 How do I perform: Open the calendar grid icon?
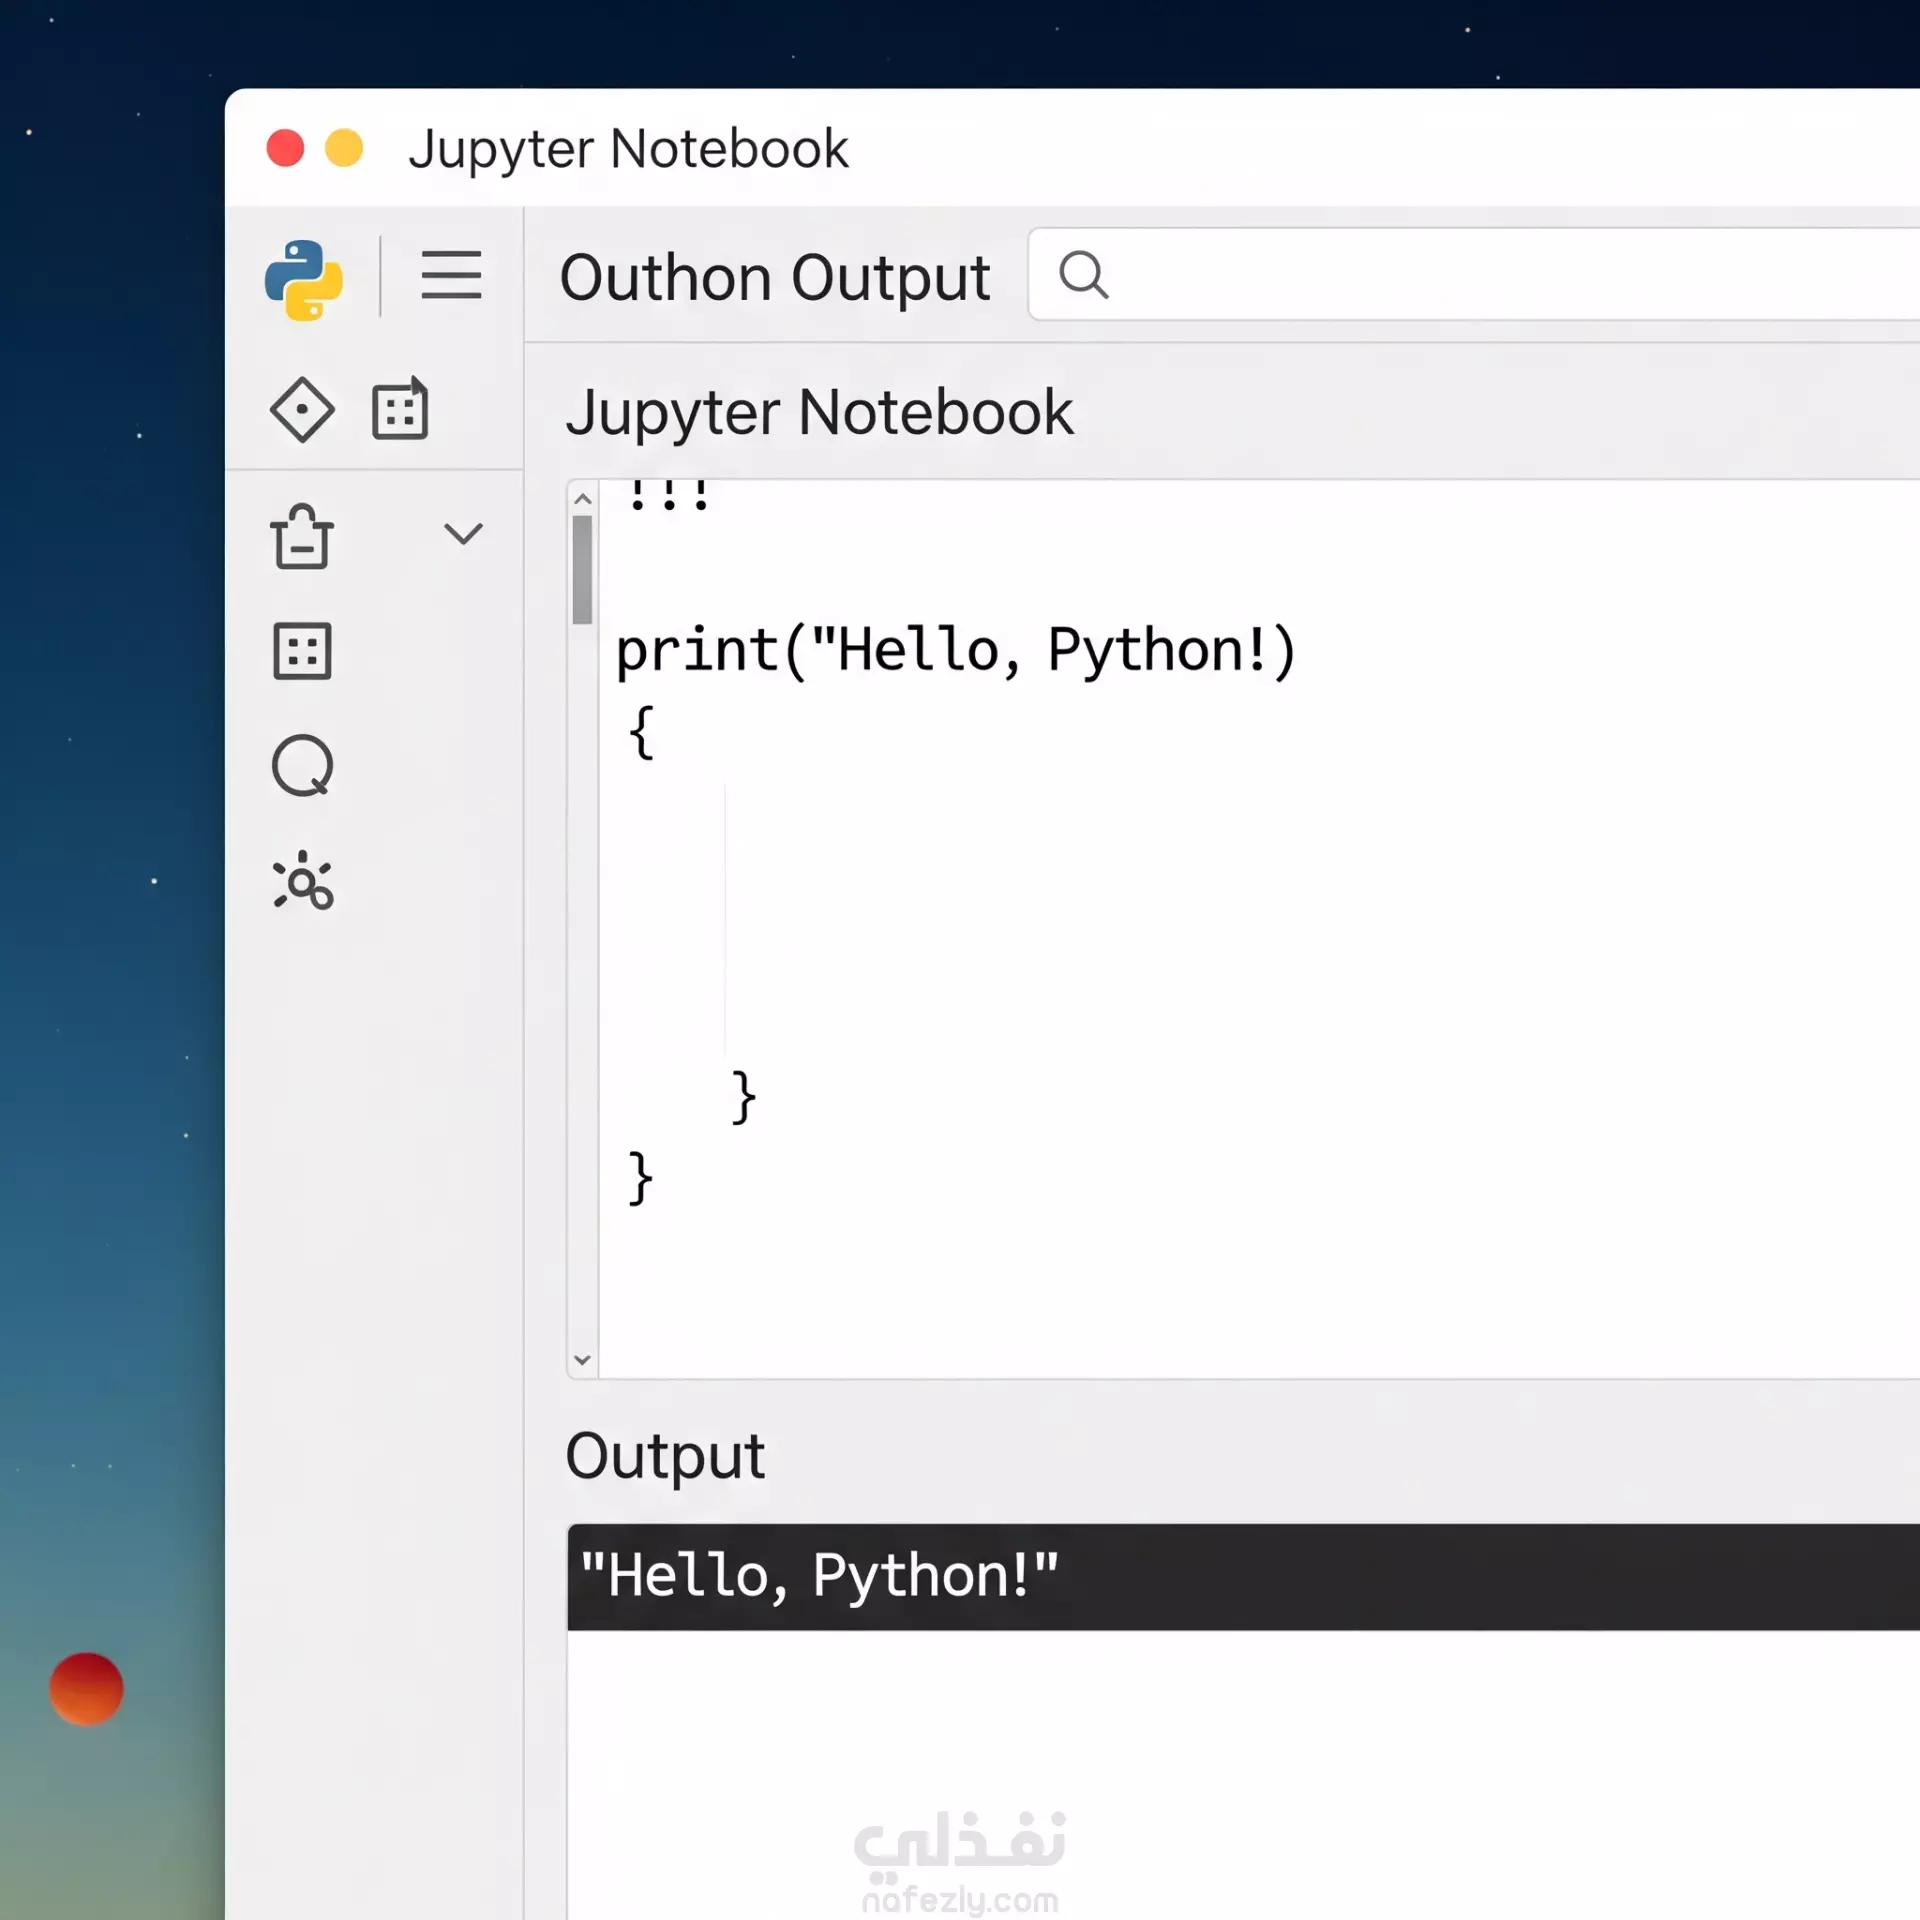click(400, 408)
